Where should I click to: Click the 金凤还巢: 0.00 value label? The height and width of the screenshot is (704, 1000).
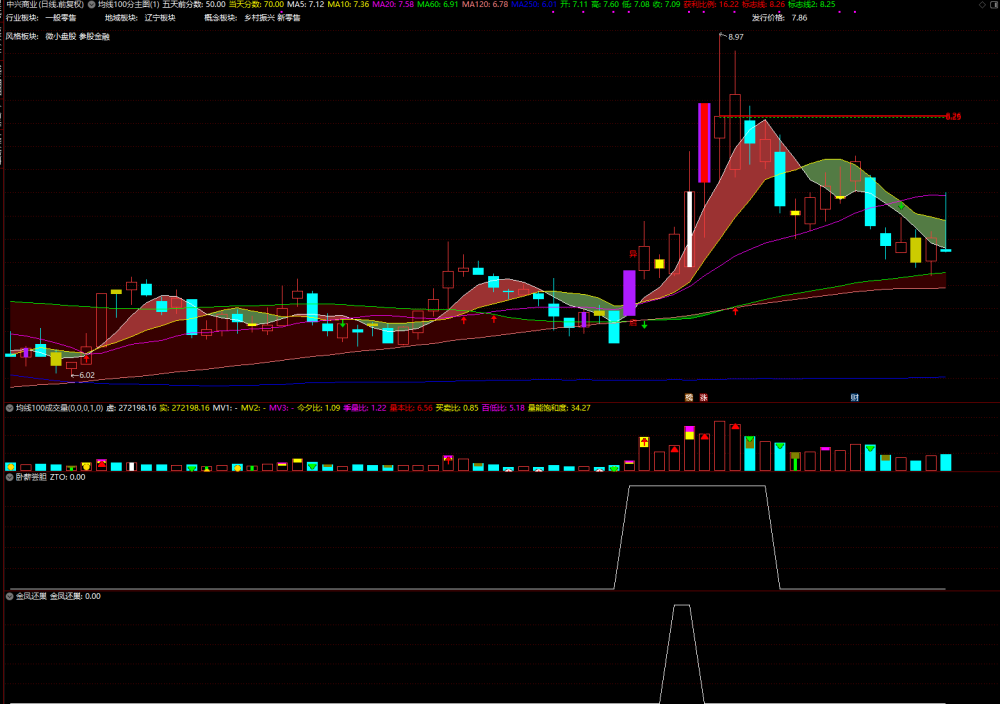[x=75, y=596]
